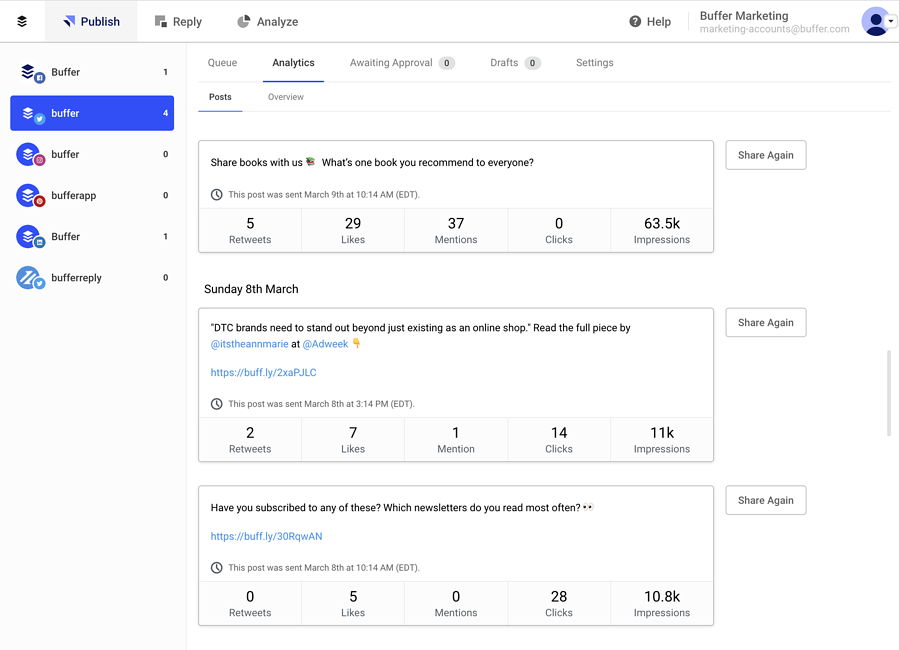The image size is (899, 650).
Task: Click the vertical scrollbar on the right
Action: coord(889,390)
